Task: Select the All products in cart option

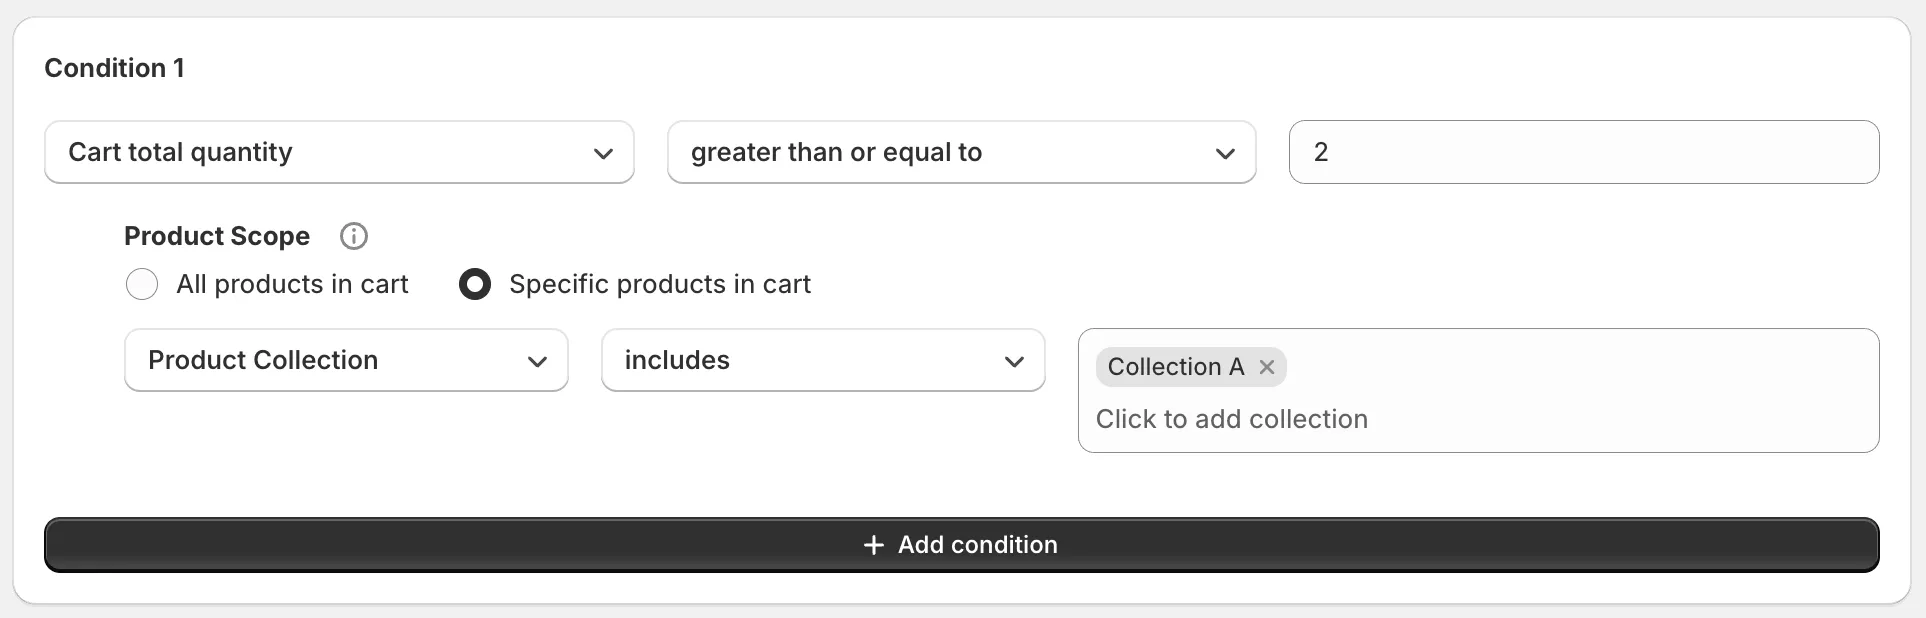Action: (142, 284)
